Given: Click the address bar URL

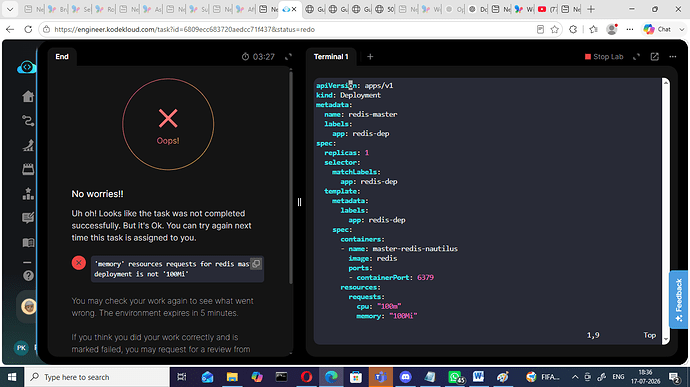Looking at the screenshot, I should pos(184,29).
